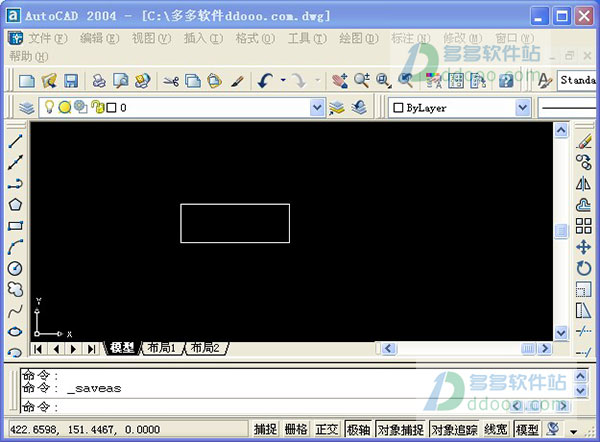The height and width of the screenshot is (442, 600).
Task: Click the drawing area vertical scrollbar thumb
Action: click(x=561, y=230)
